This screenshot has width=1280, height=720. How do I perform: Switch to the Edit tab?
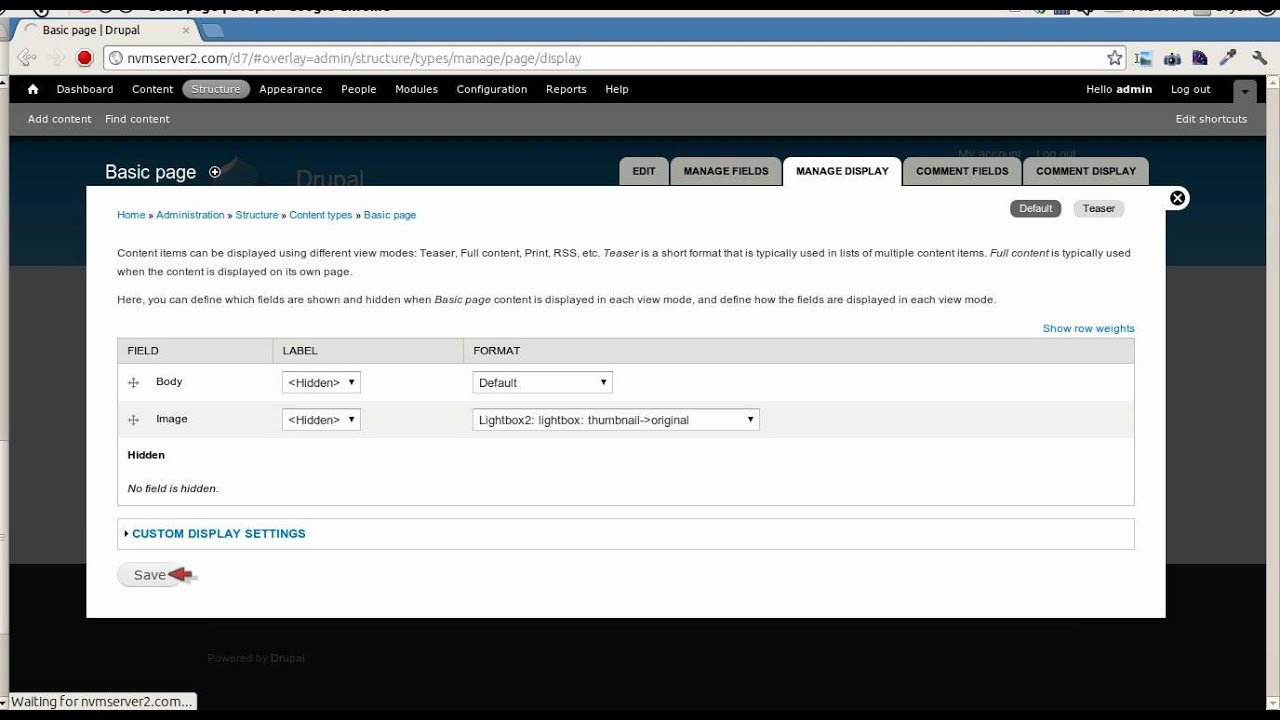644,171
